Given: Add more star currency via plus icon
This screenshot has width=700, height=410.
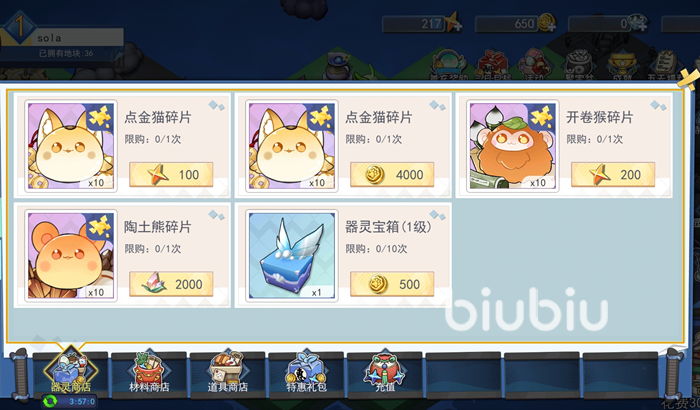Looking at the screenshot, I should click(x=456, y=26).
